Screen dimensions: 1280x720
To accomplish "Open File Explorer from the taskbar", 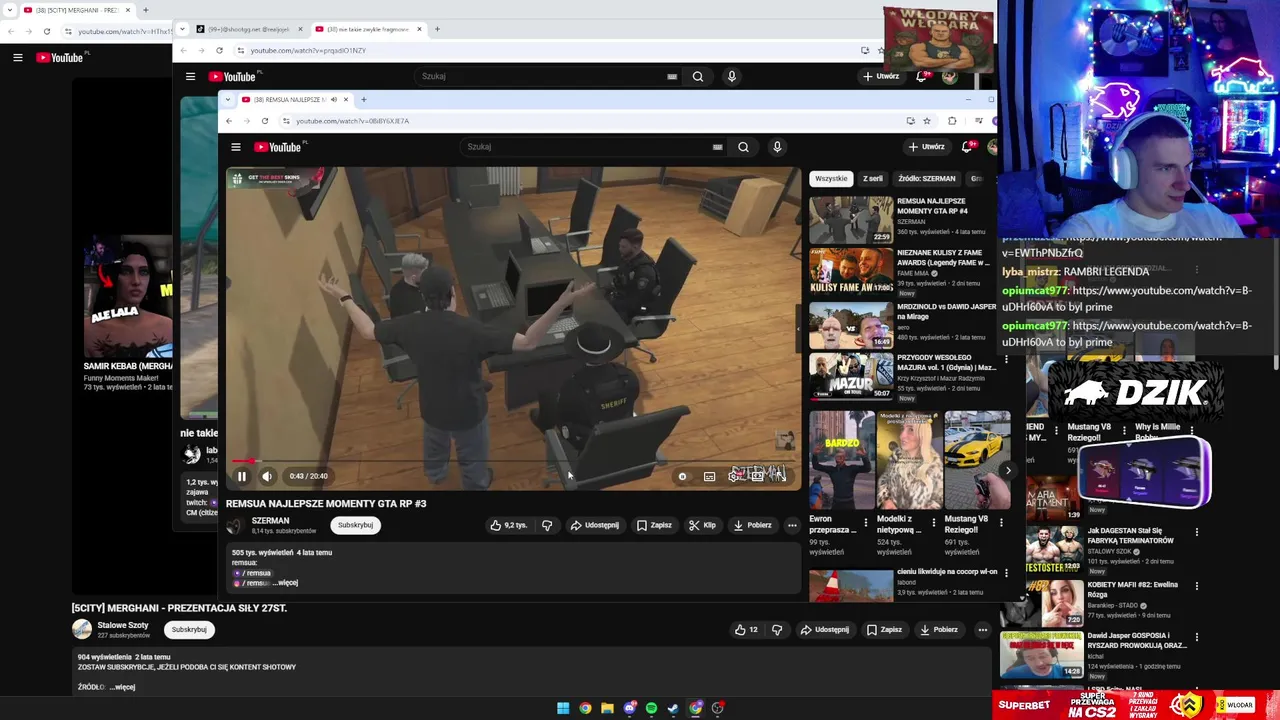I will coord(607,708).
